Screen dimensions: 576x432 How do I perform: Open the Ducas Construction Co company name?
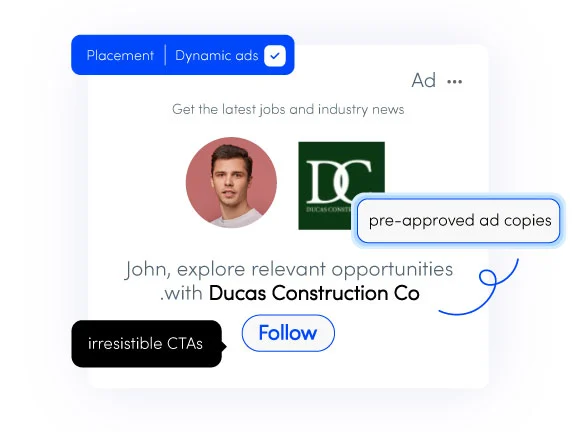(314, 293)
